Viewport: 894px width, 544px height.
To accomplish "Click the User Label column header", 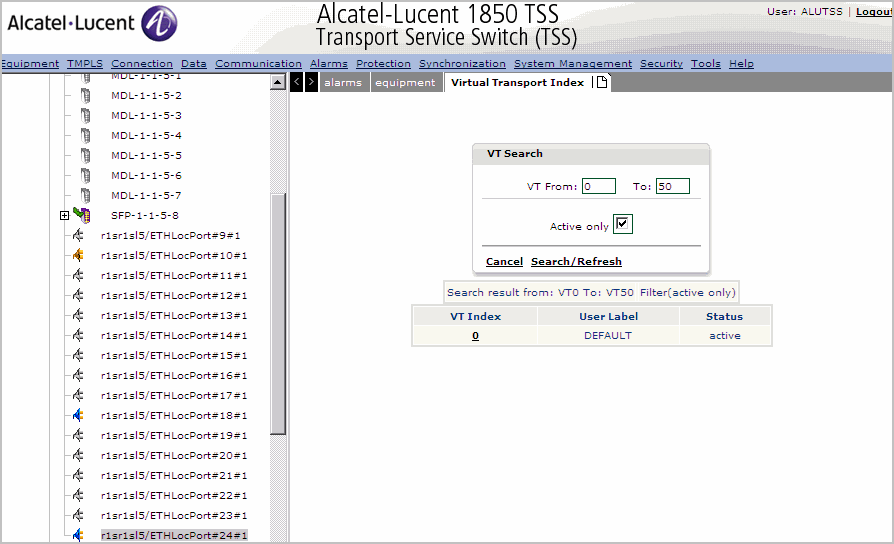I will click(x=608, y=316).
